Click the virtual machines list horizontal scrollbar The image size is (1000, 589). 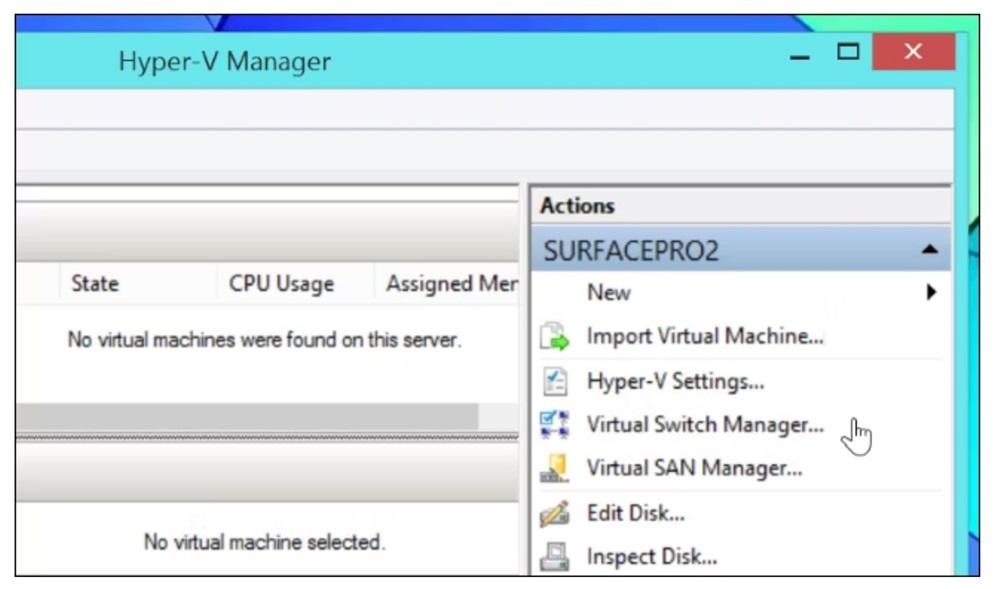point(250,417)
